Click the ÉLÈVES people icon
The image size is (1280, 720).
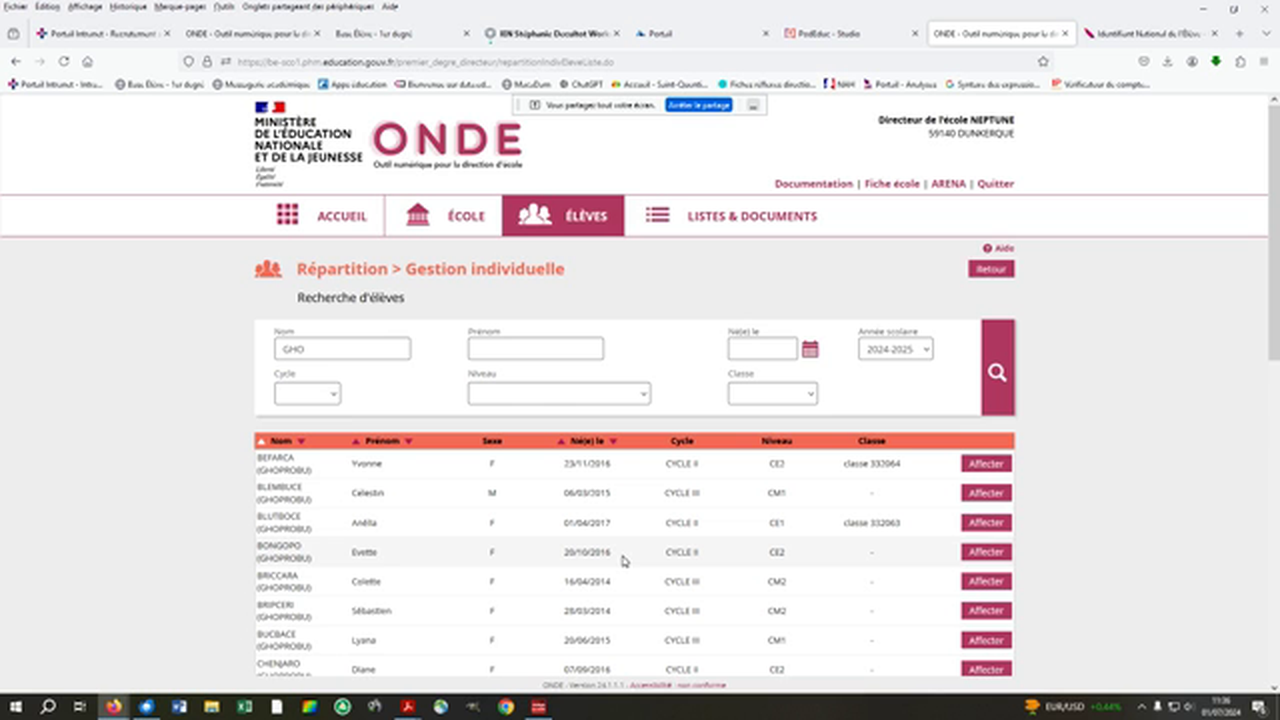[x=534, y=214]
